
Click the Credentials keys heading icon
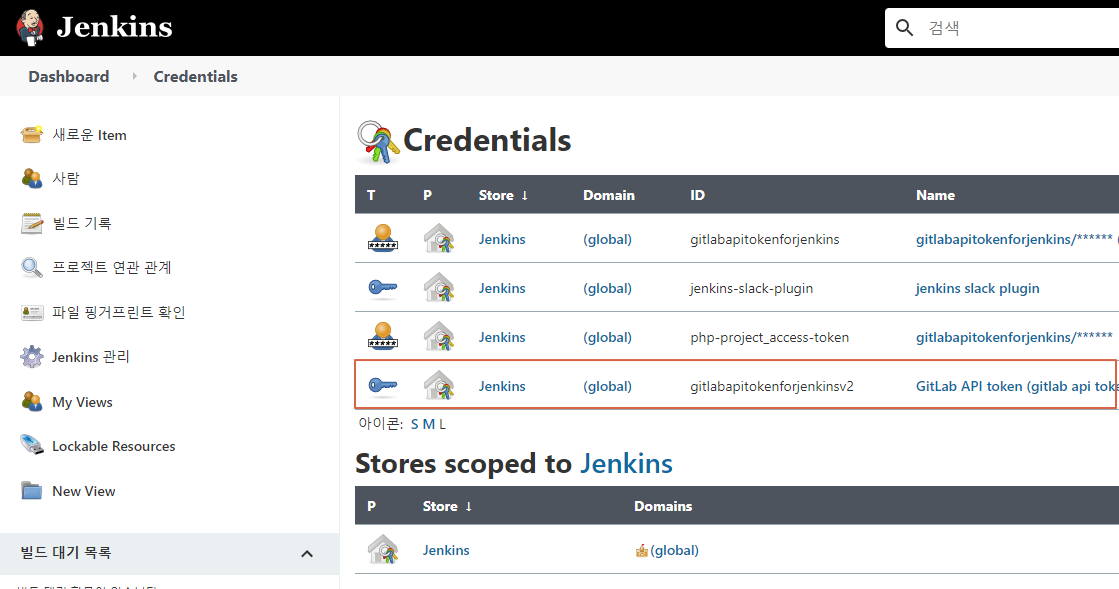378,142
